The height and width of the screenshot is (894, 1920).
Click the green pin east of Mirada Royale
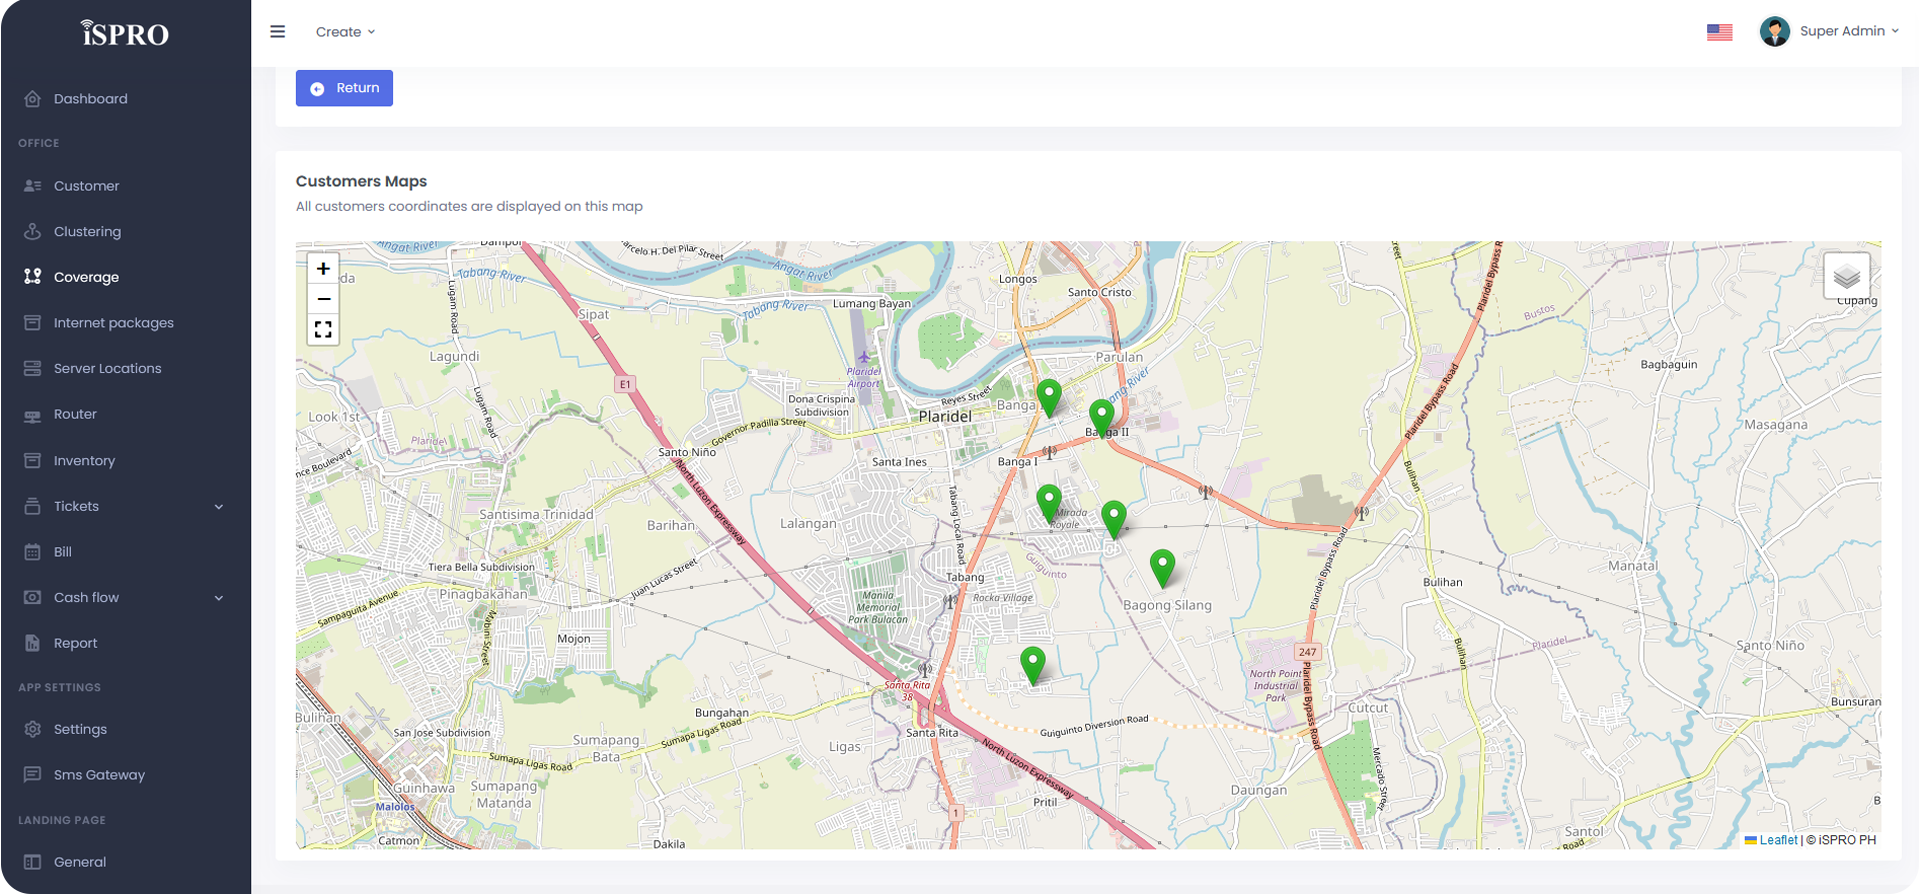tap(1114, 520)
